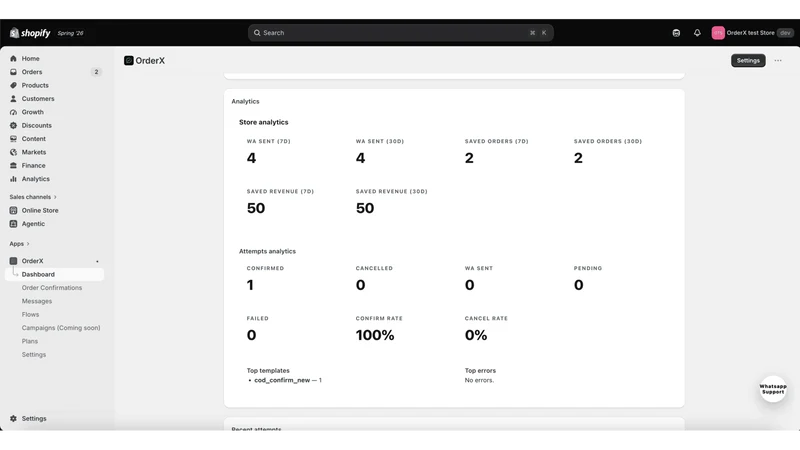Click the CANCEL RATE 0% value
This screenshot has height=450, width=800.
pyautogui.click(x=476, y=335)
